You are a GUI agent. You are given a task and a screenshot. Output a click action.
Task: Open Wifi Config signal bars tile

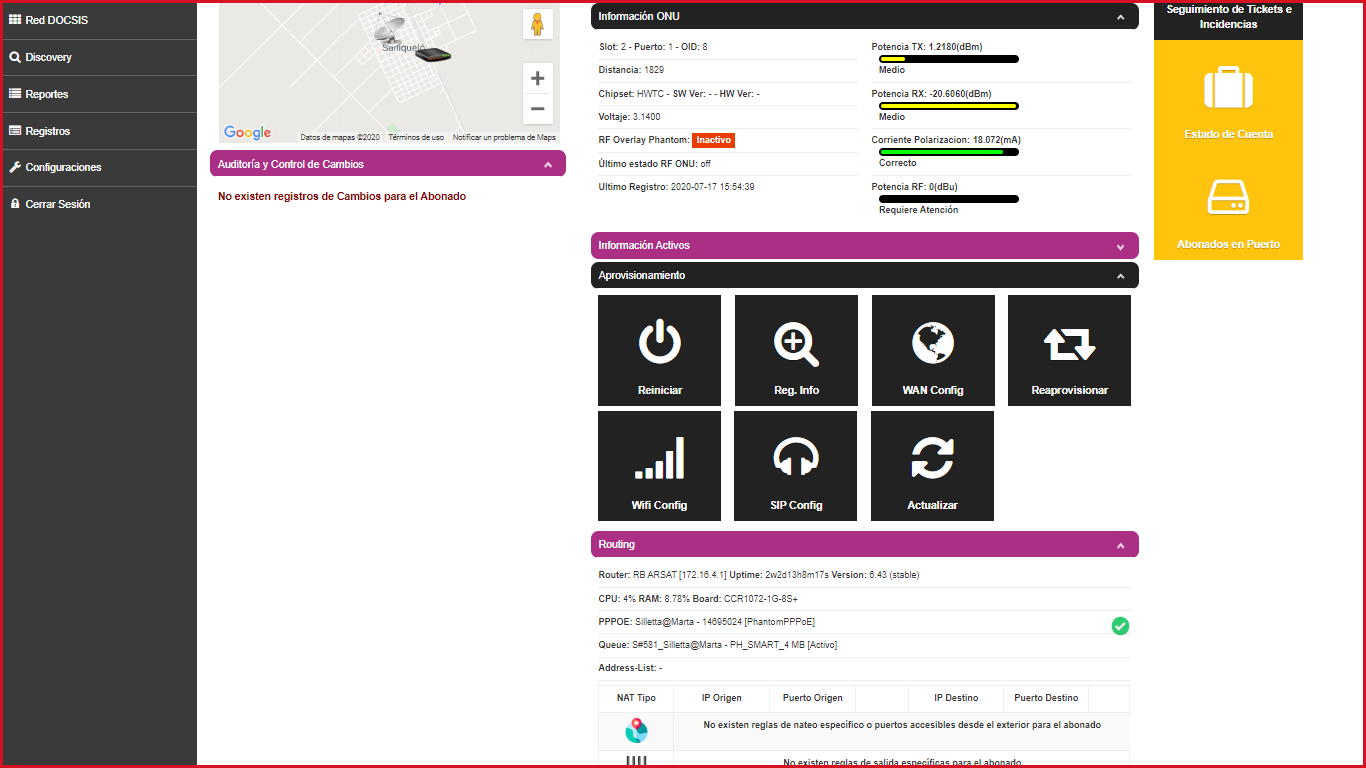pos(659,466)
